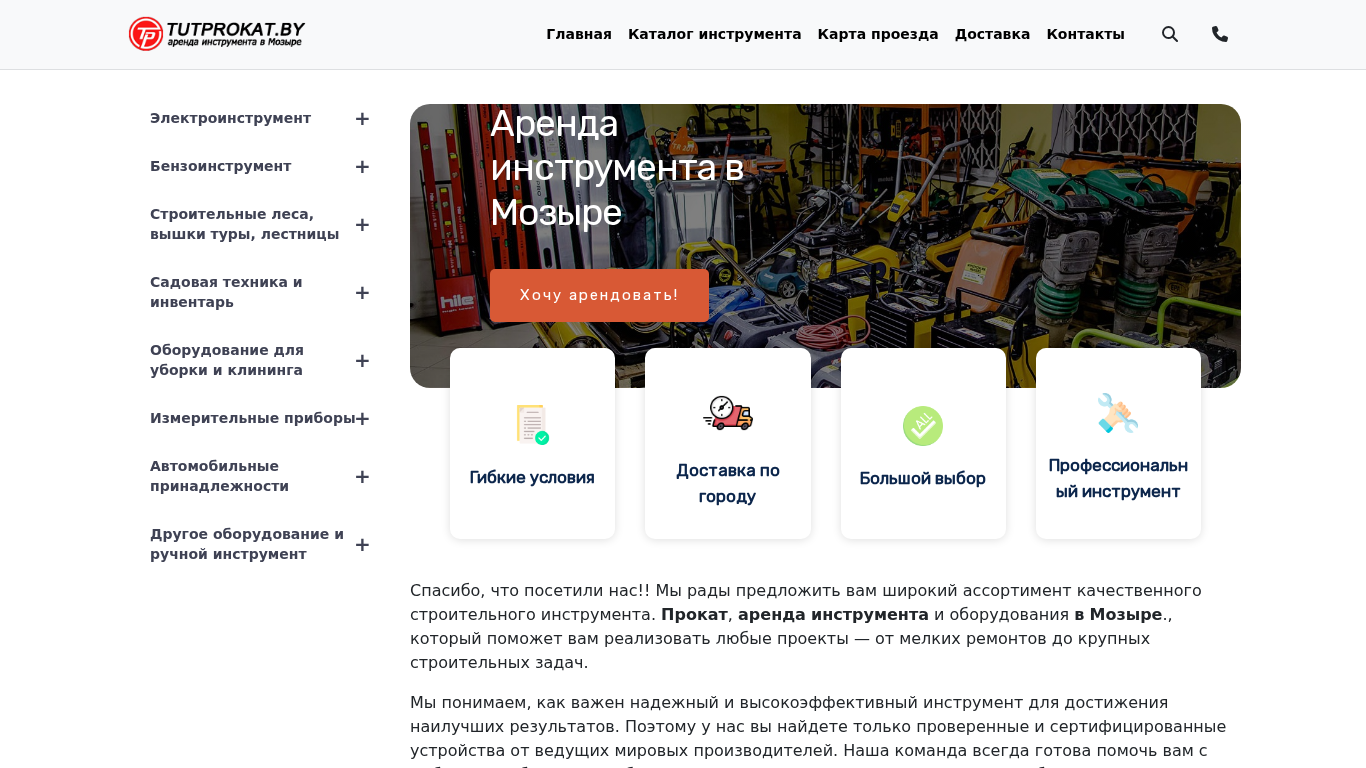Click the bold text в Мозыре

[x=1118, y=615]
